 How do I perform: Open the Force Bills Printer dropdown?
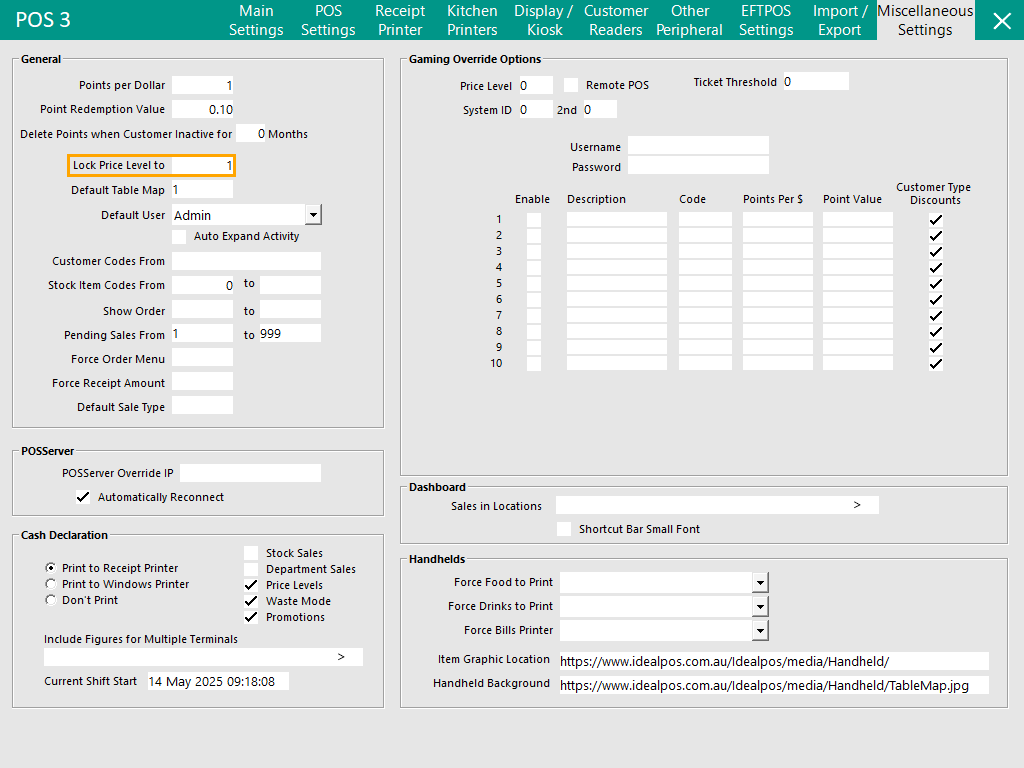[760, 630]
